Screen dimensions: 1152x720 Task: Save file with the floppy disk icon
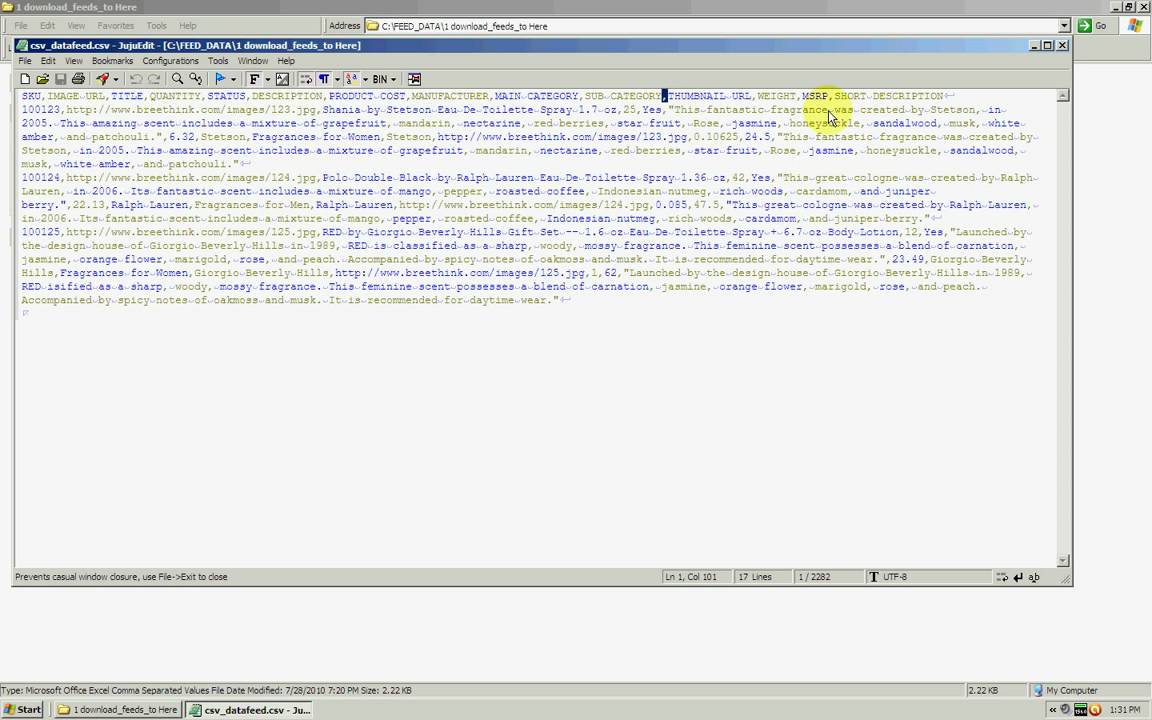60,79
